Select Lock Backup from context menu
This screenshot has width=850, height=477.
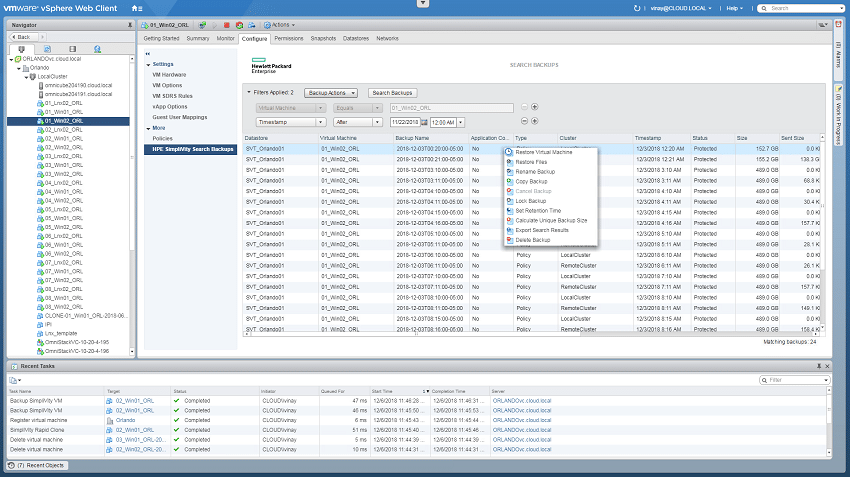[531, 201]
